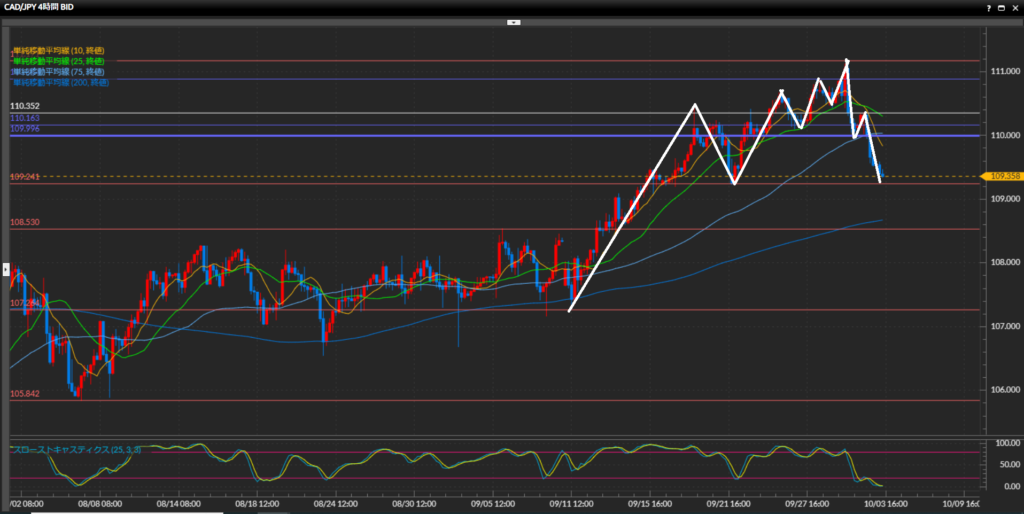Select the 25-period green moving average label
This screenshot has width=1024, height=514.
tap(58, 61)
